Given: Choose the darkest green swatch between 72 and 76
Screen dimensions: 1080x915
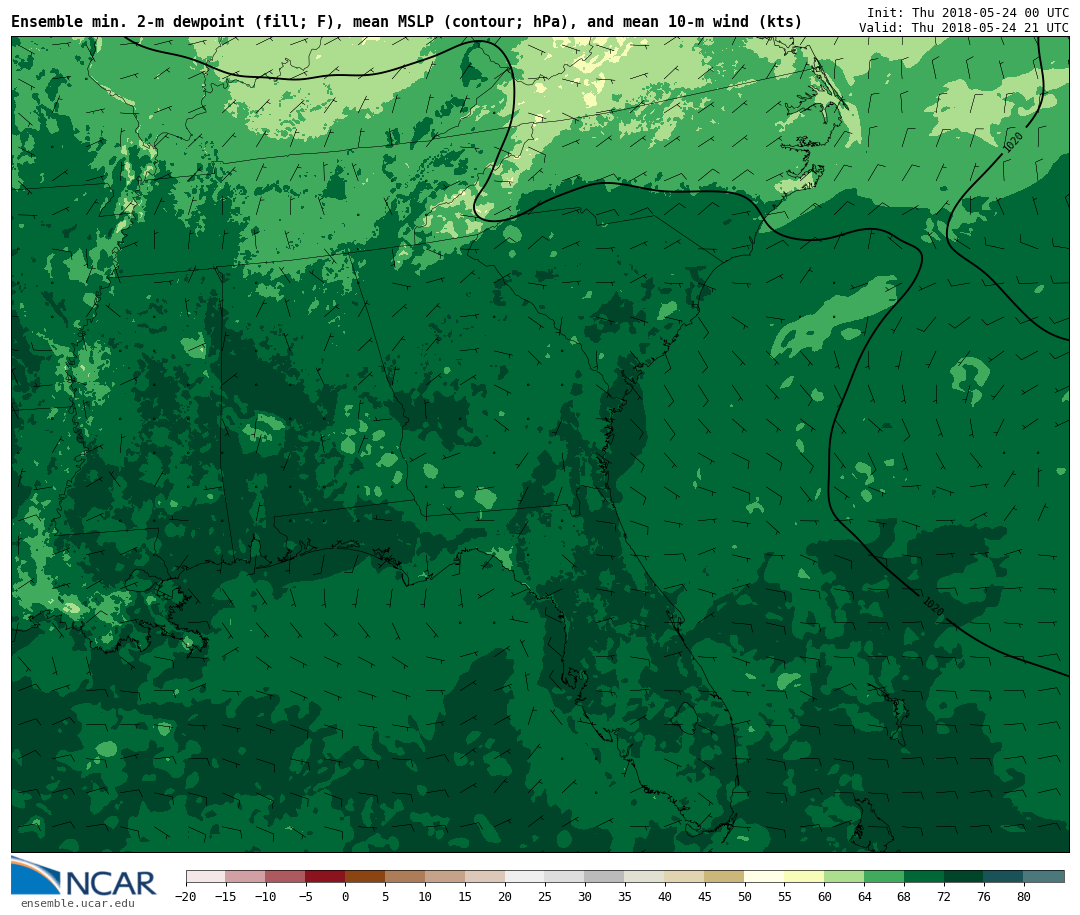Looking at the screenshot, I should [x=964, y=876].
